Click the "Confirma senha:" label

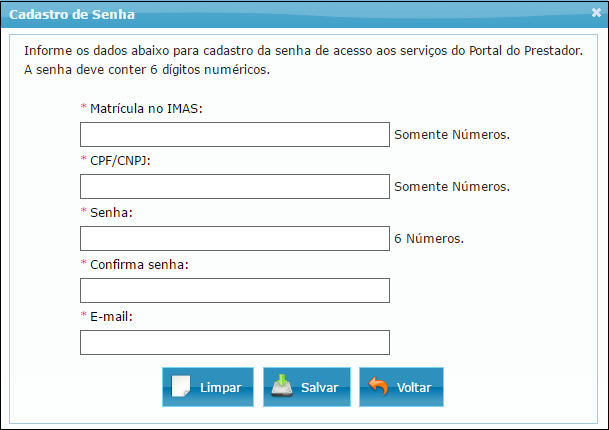tap(139, 264)
